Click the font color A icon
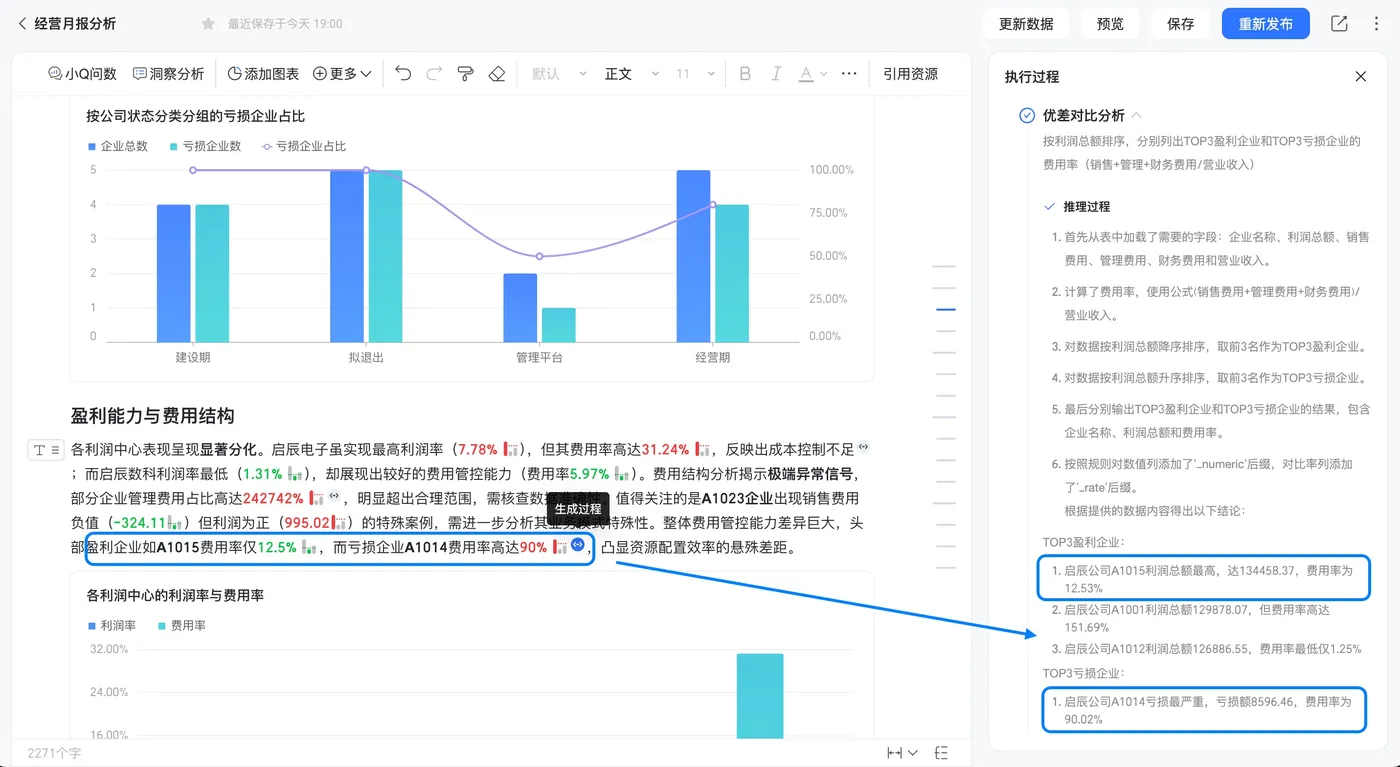Screen dimensions: 1400x767 pyautogui.click(x=806, y=74)
